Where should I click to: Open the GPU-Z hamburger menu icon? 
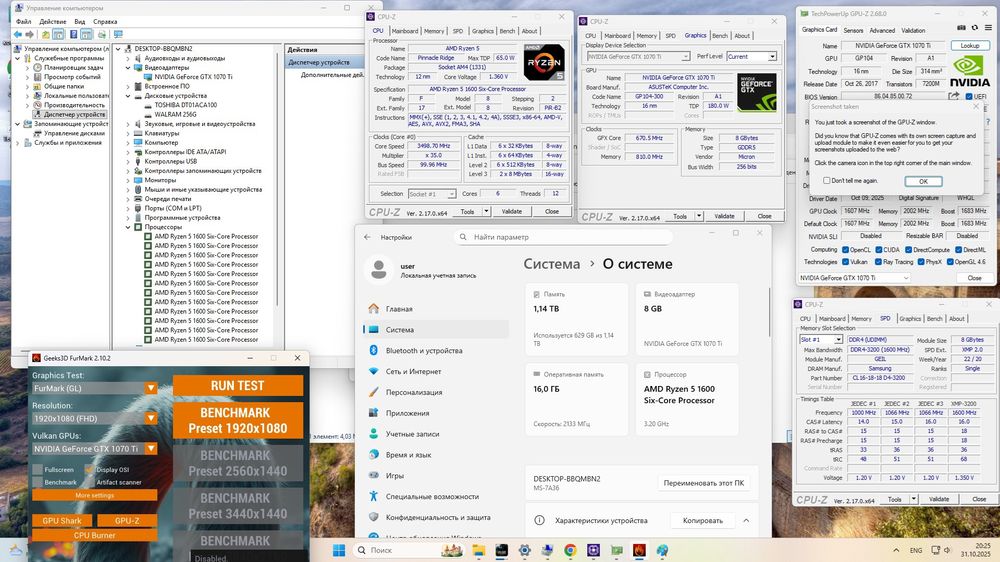point(988,28)
